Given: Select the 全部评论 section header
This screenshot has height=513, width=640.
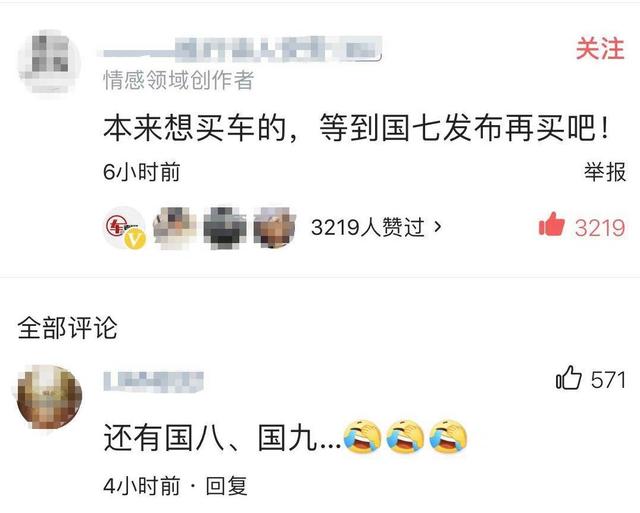Looking at the screenshot, I should pos(67,328).
